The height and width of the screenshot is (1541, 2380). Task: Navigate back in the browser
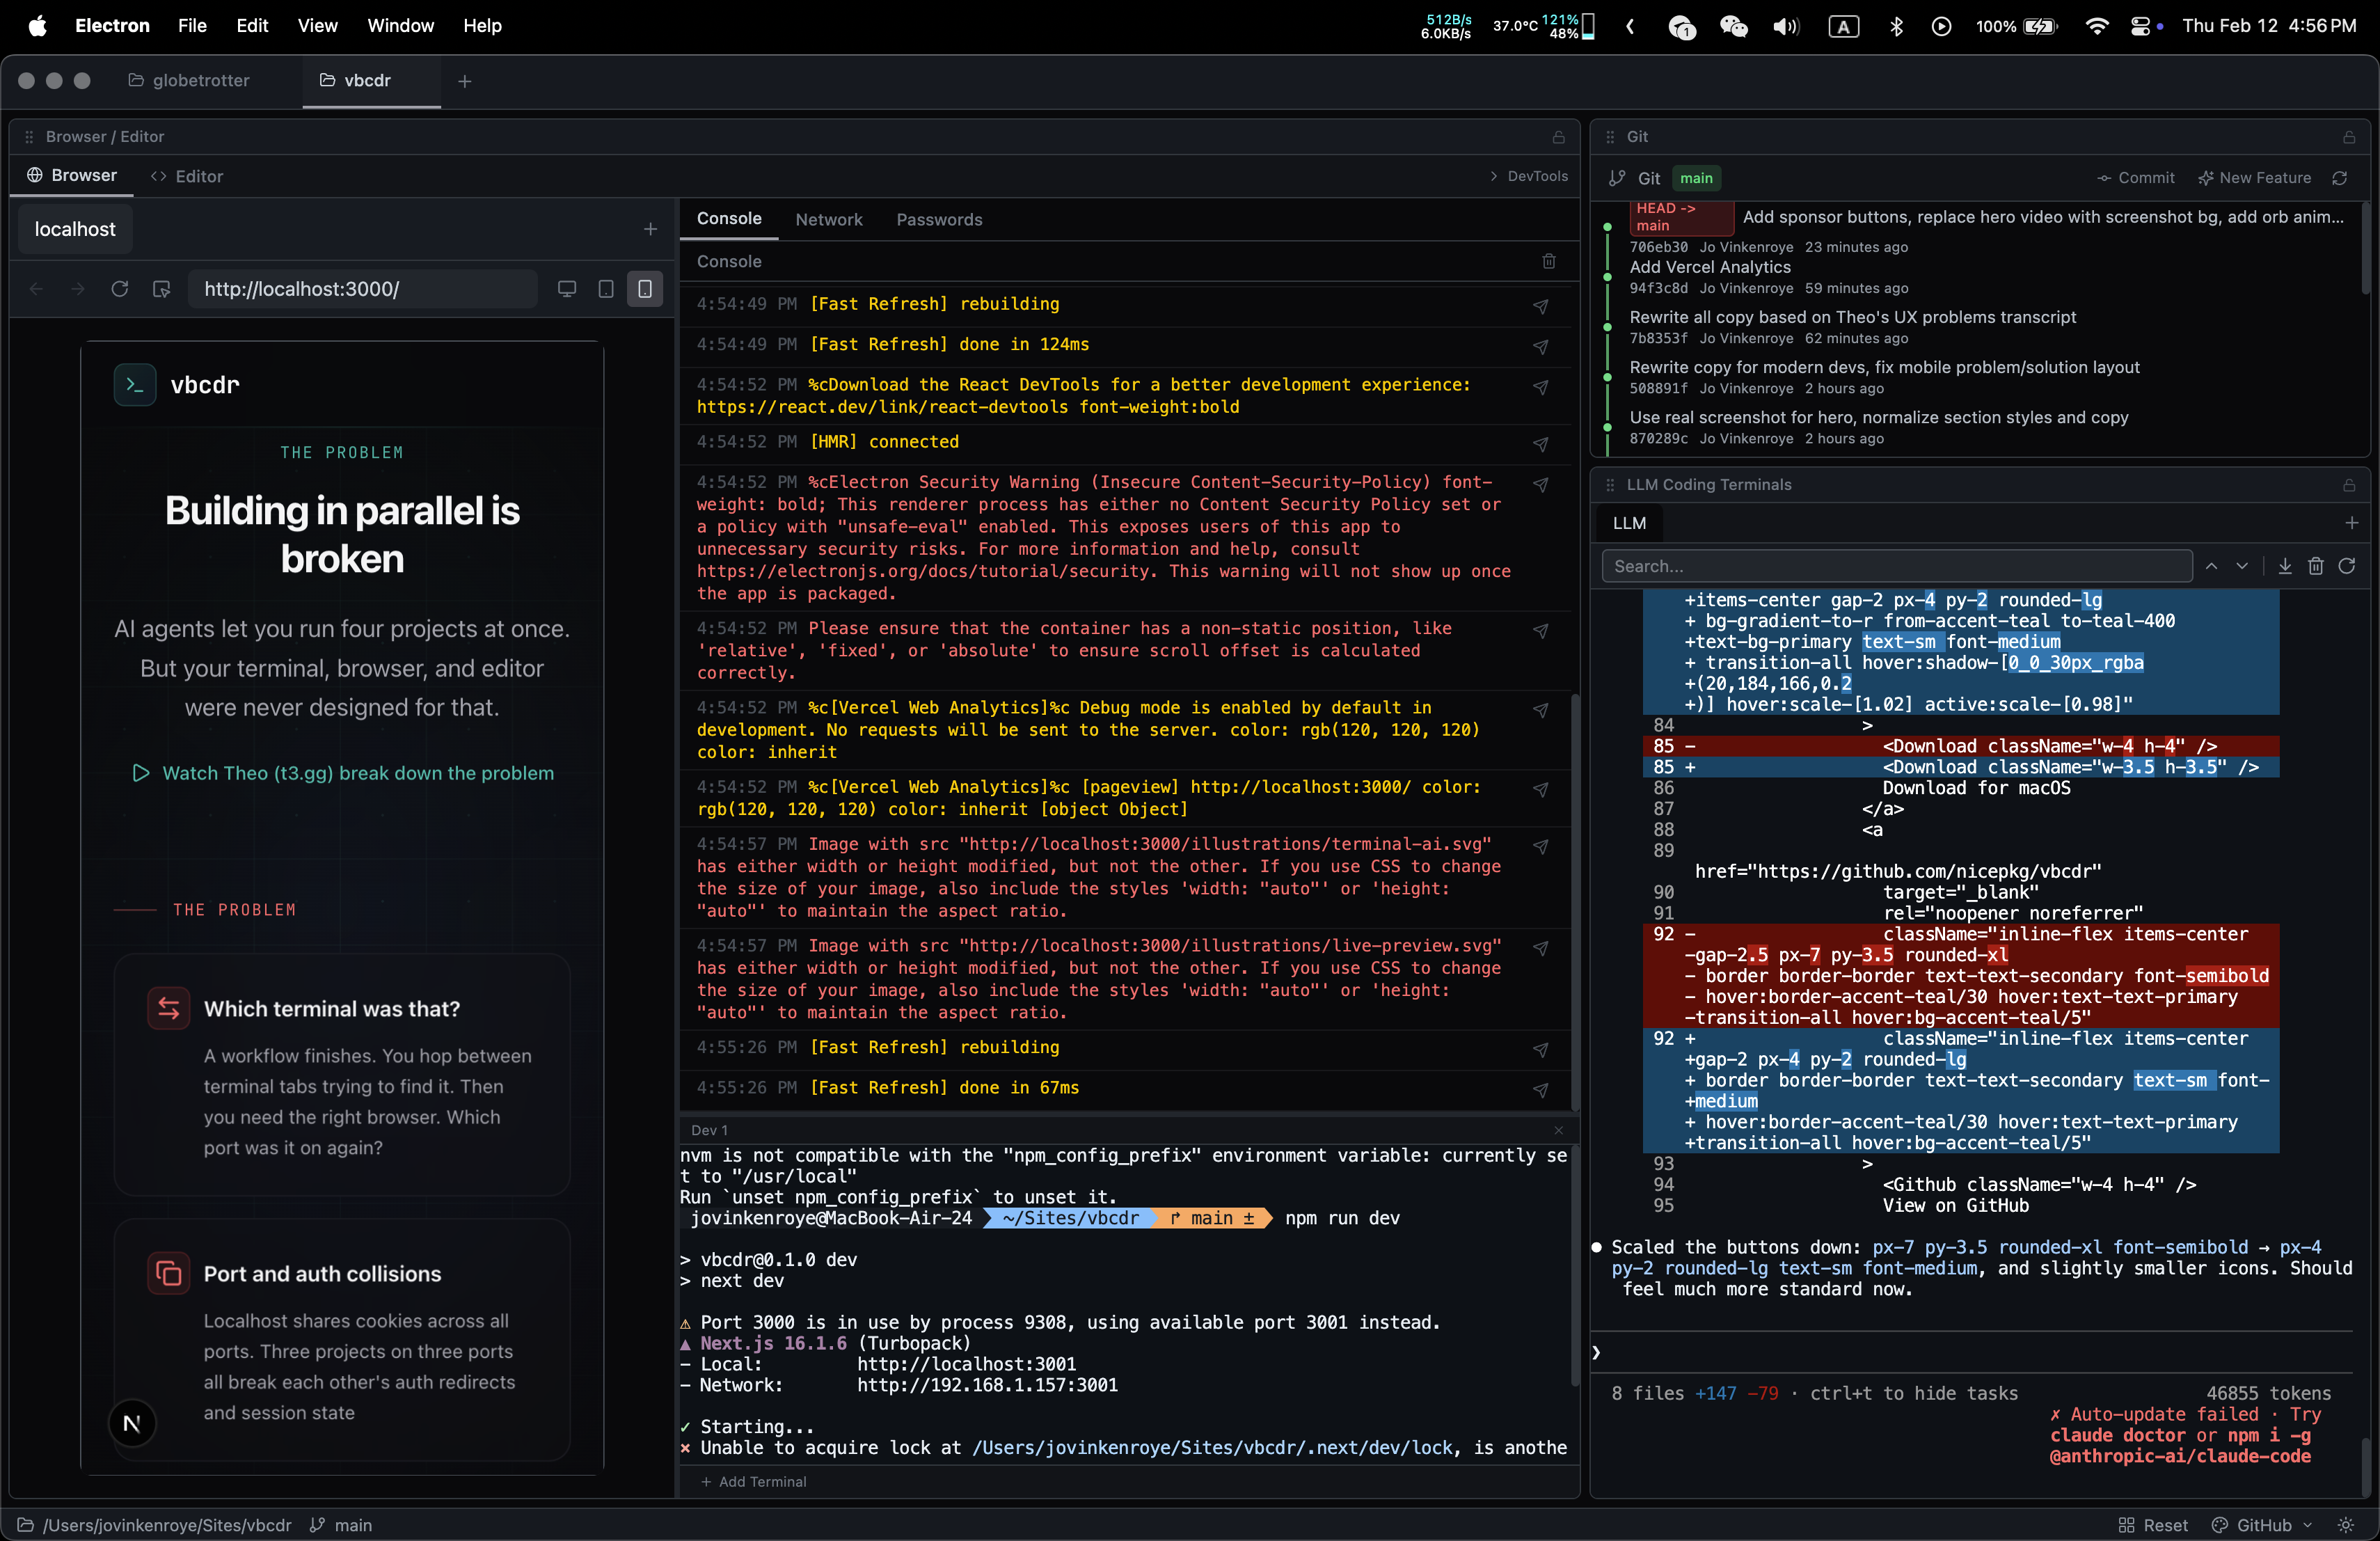tap(37, 289)
